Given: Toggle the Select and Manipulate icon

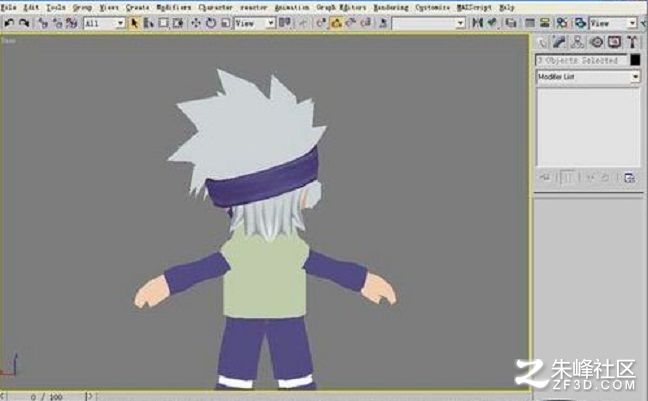Looking at the screenshot, I should tap(303, 23).
